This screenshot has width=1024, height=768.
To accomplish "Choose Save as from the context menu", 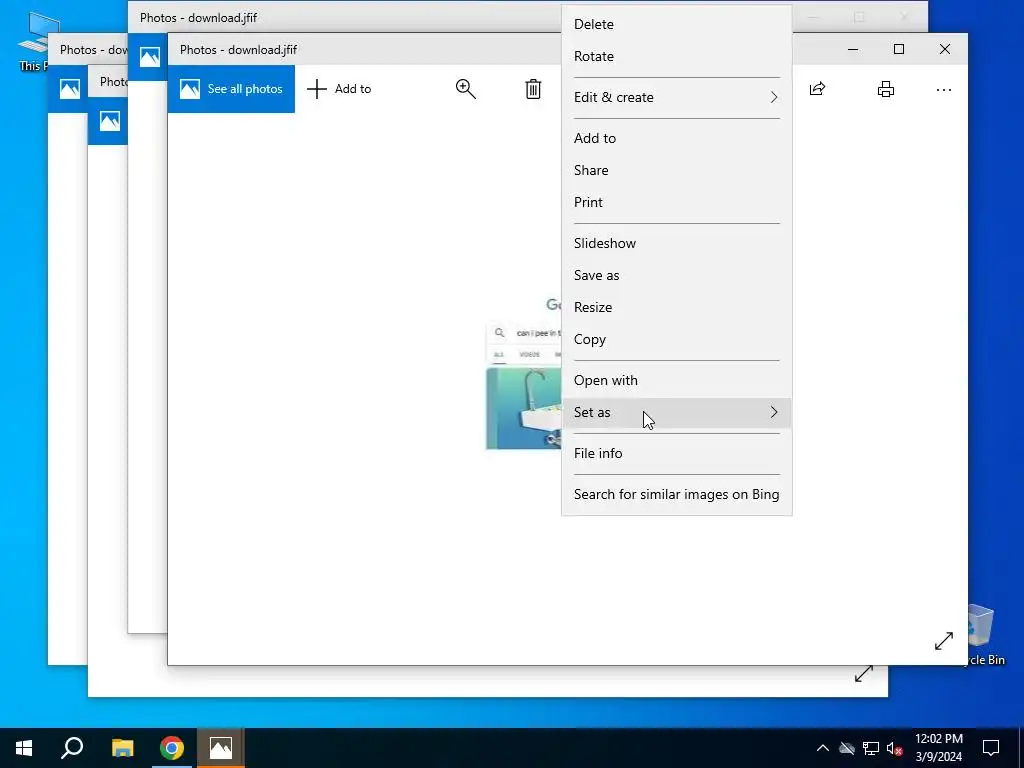I will click(x=677, y=275).
